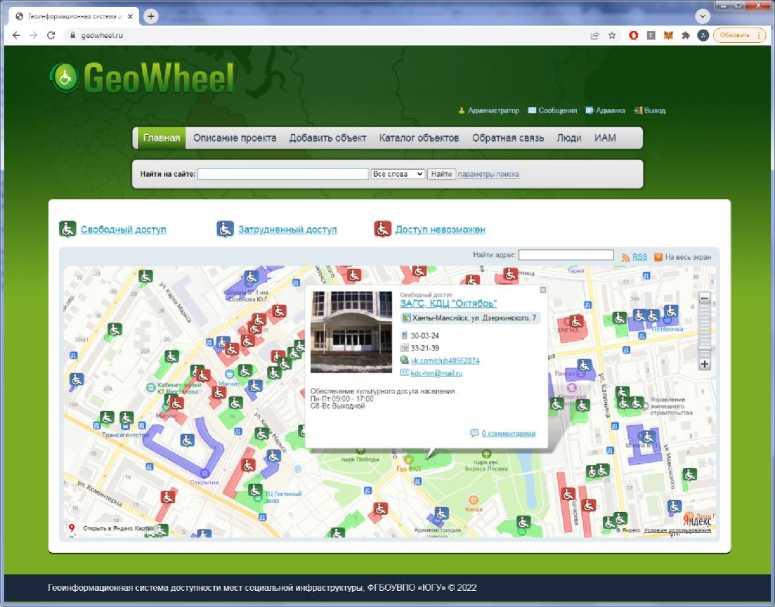Click the Найти search button
775x607 pixels.
[441, 174]
